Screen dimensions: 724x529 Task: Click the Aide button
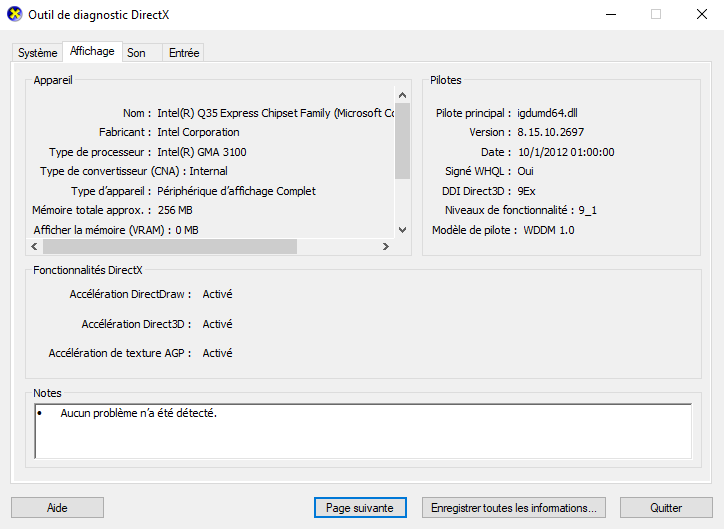click(57, 508)
